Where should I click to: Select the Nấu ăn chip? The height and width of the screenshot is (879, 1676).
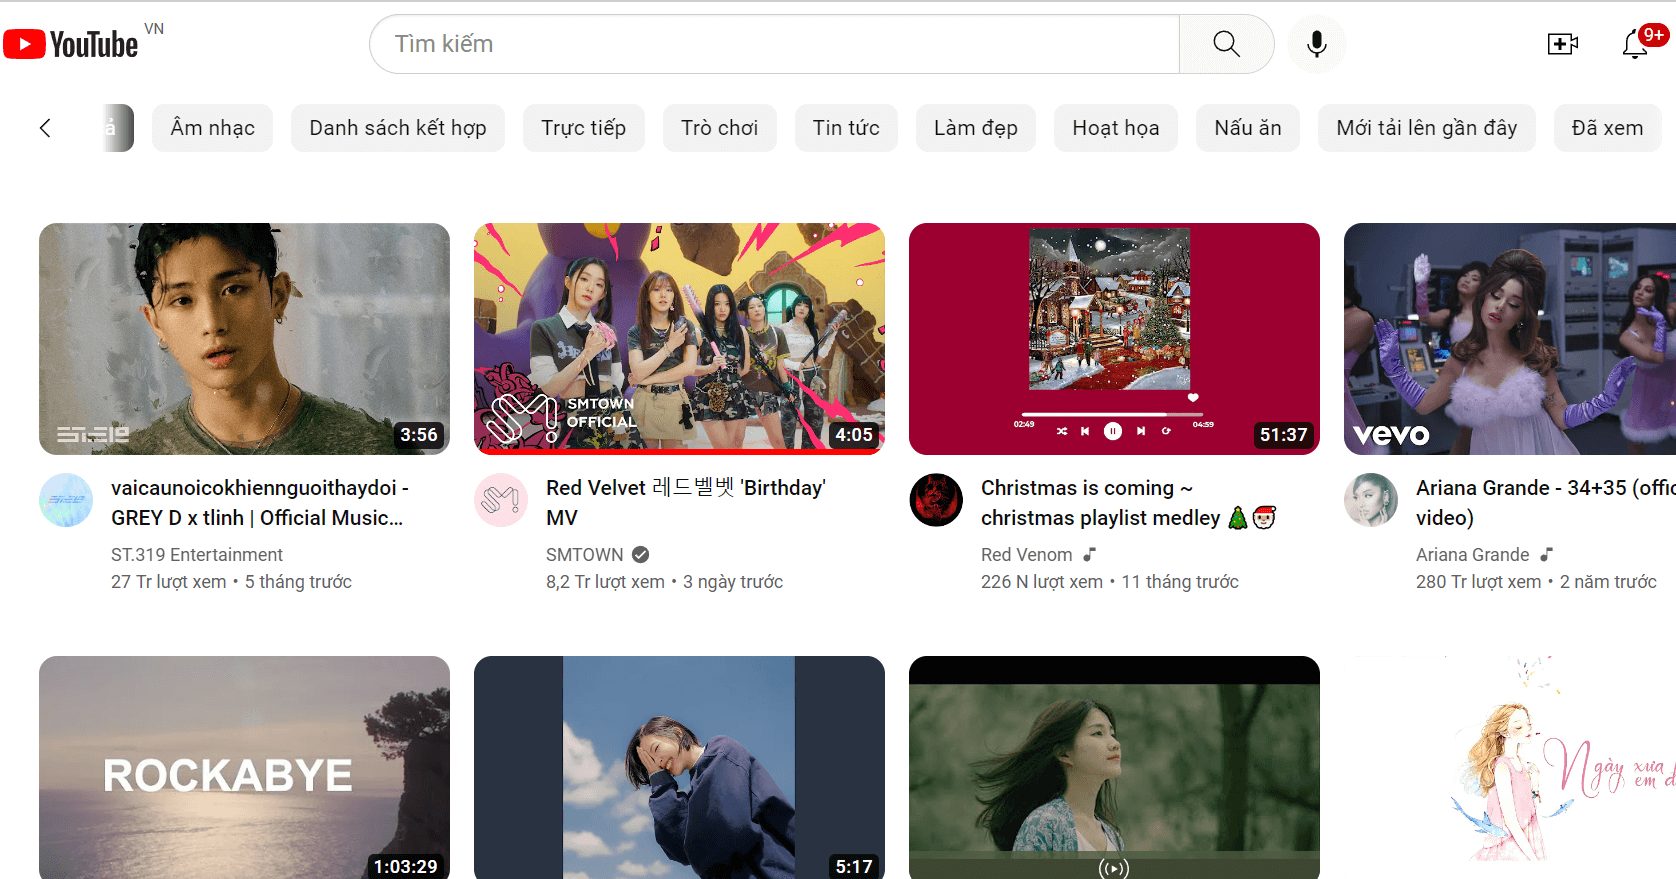(1248, 128)
